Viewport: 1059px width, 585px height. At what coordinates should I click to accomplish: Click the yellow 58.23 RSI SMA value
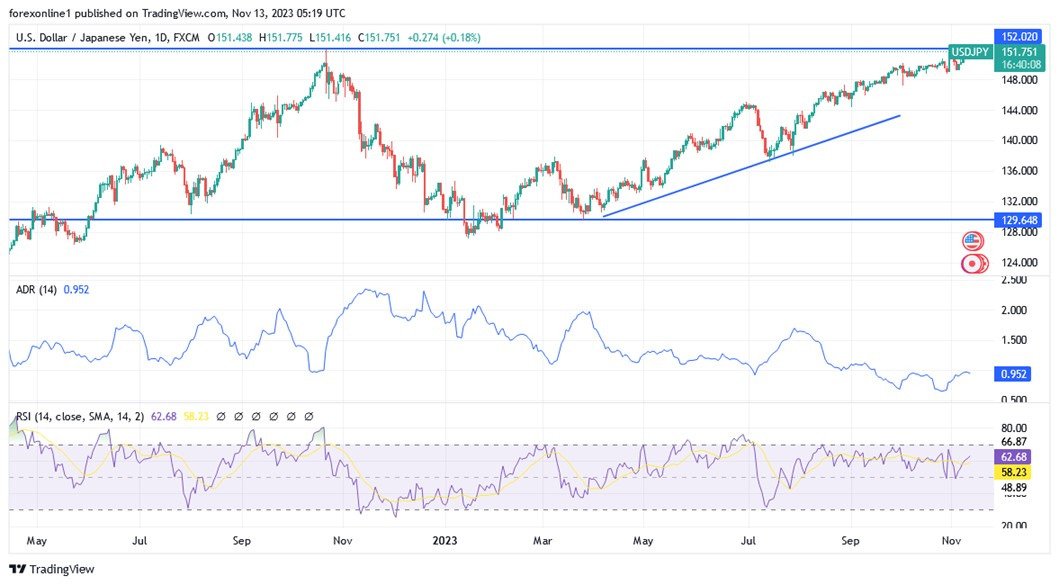[197, 415]
